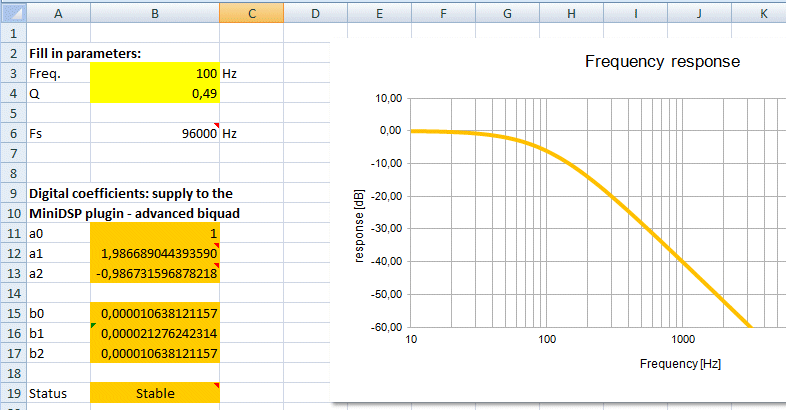Click column B header
786x410 pixels.
point(154,12)
